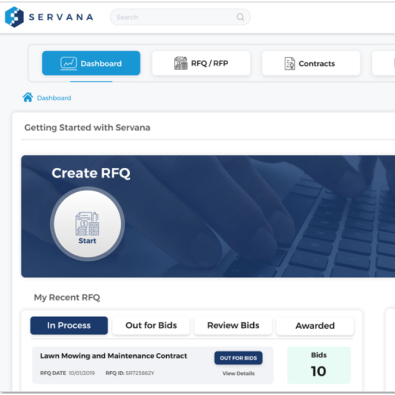Click the RFQ DATE 10/01/2019 text
Viewport: 395px width, 395px height.
[67, 373]
